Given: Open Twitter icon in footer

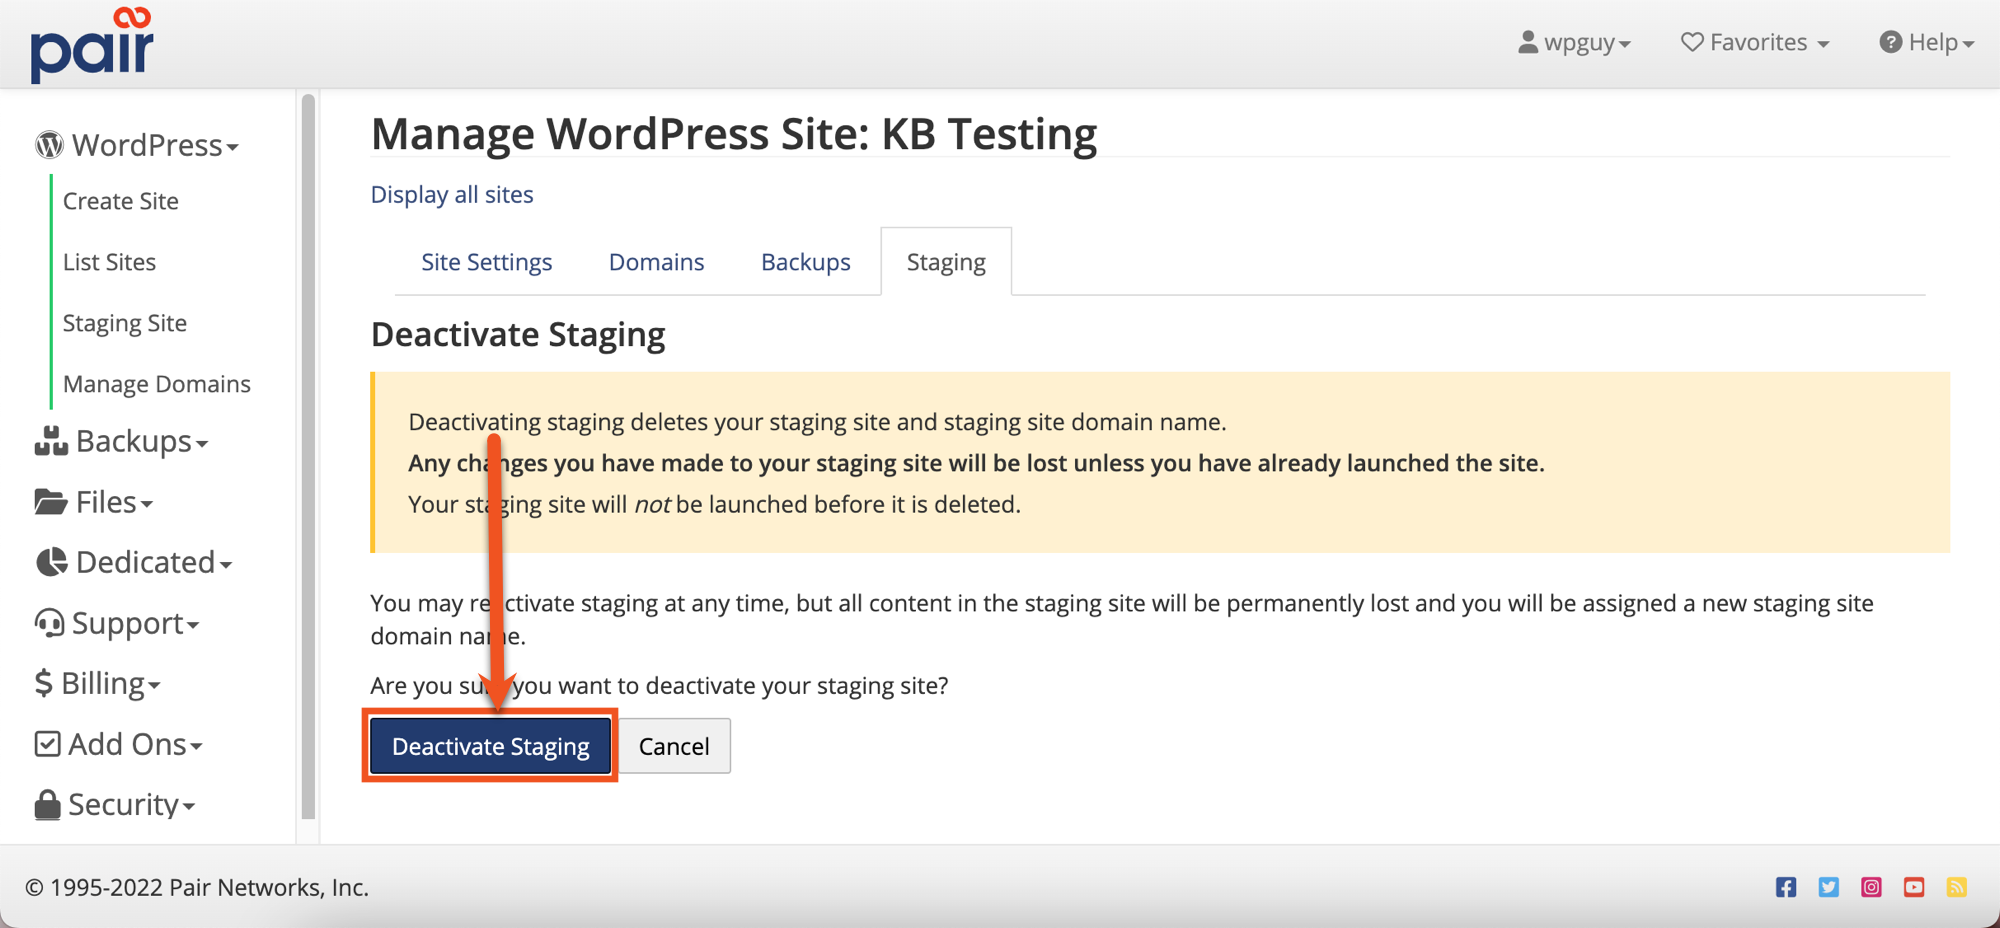Looking at the screenshot, I should pyautogui.click(x=1829, y=887).
